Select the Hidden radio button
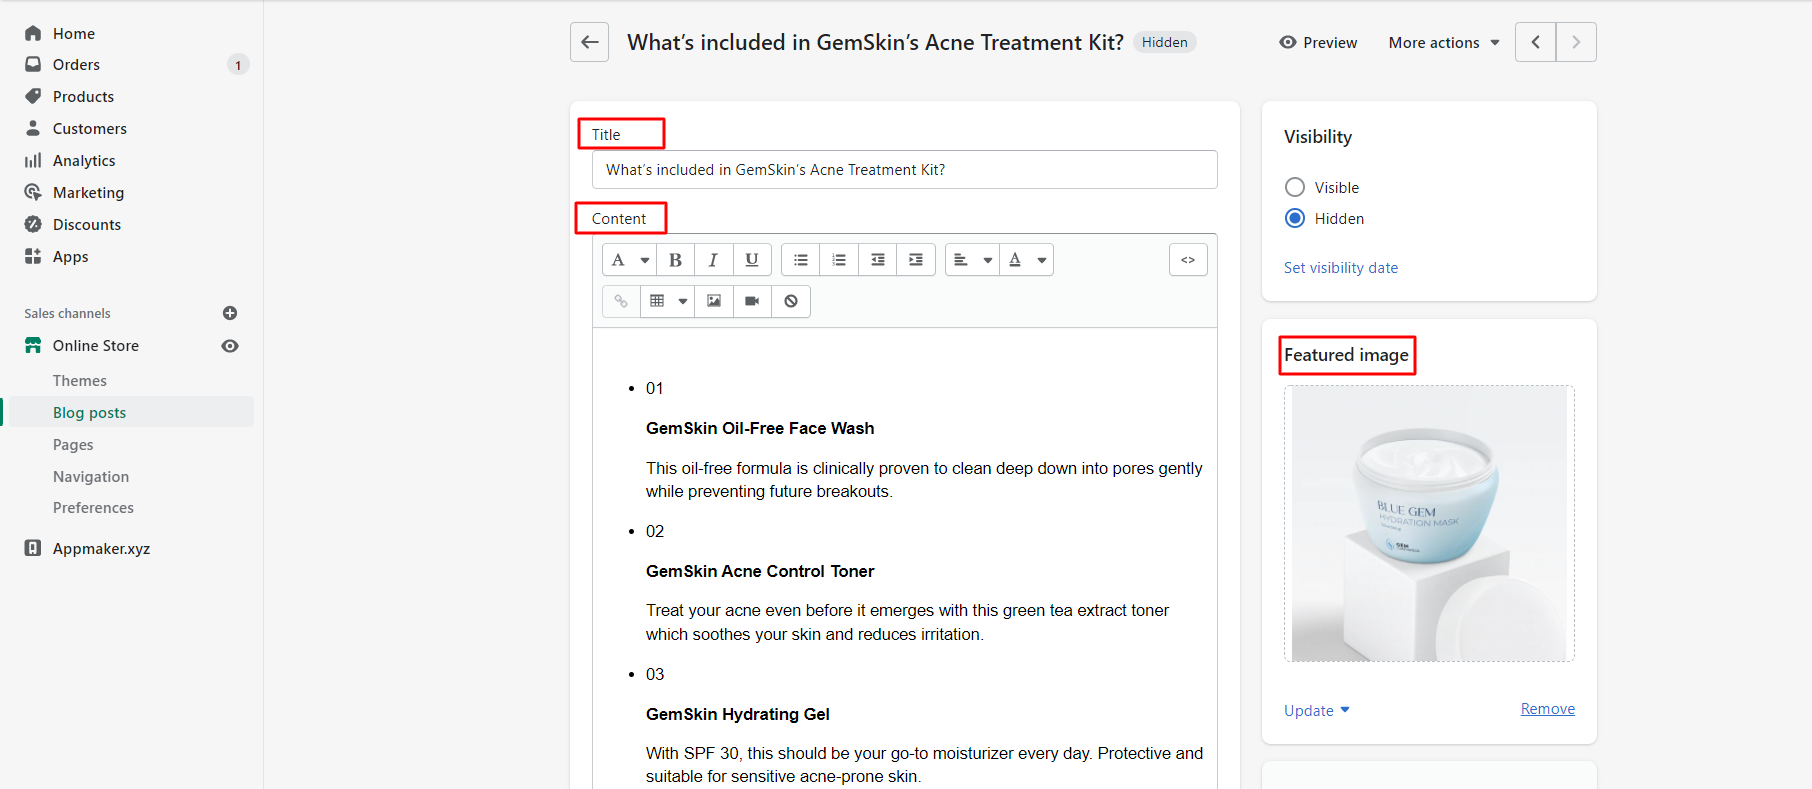The height and width of the screenshot is (789, 1812). [x=1295, y=218]
